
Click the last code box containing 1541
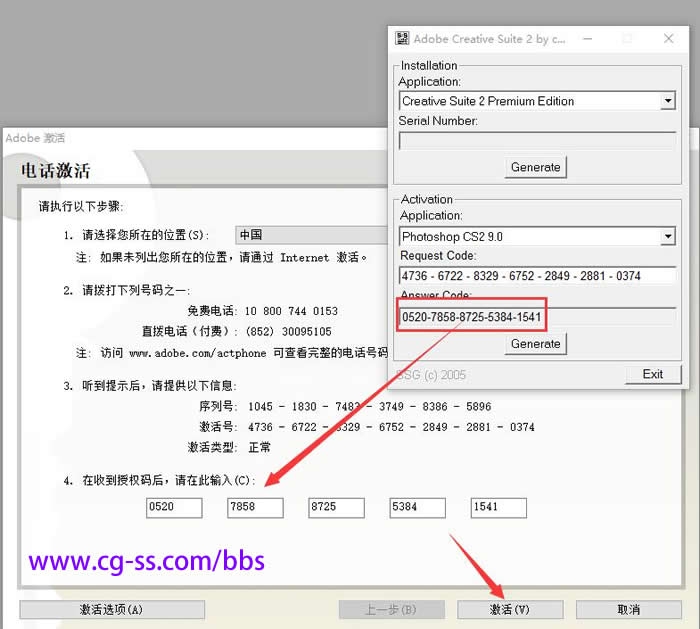pos(498,508)
